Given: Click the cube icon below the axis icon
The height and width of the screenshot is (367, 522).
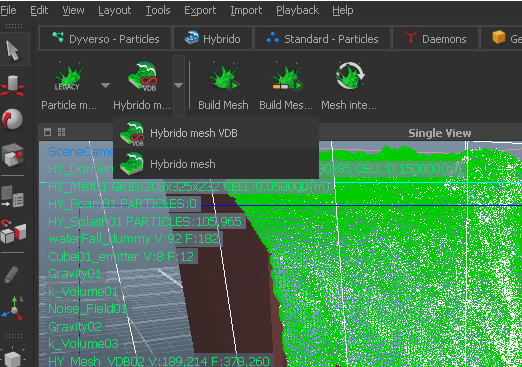Looking at the screenshot, I should click(13, 358).
